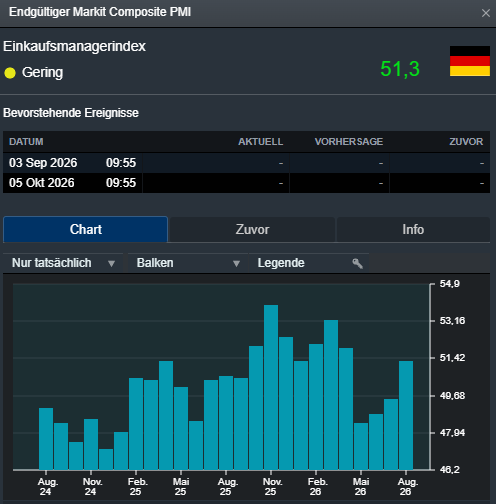Click the tallest bar at Nov. 25

271,387
